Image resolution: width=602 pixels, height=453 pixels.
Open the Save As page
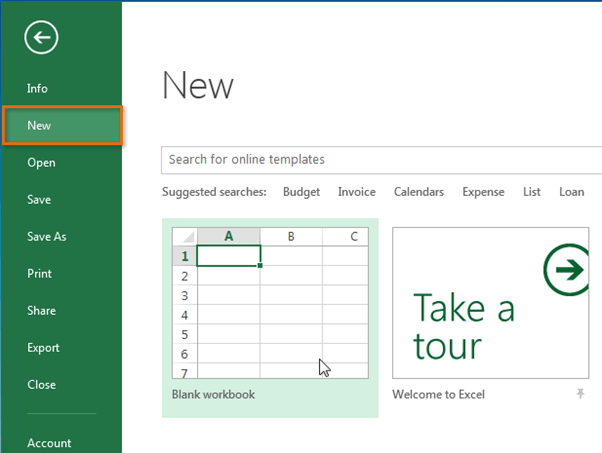[47, 236]
